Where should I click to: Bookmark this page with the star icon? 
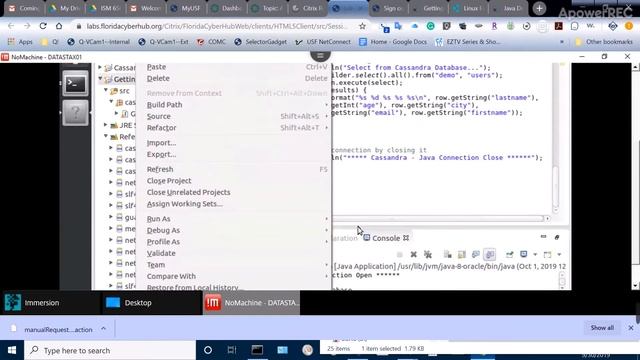coord(362,26)
